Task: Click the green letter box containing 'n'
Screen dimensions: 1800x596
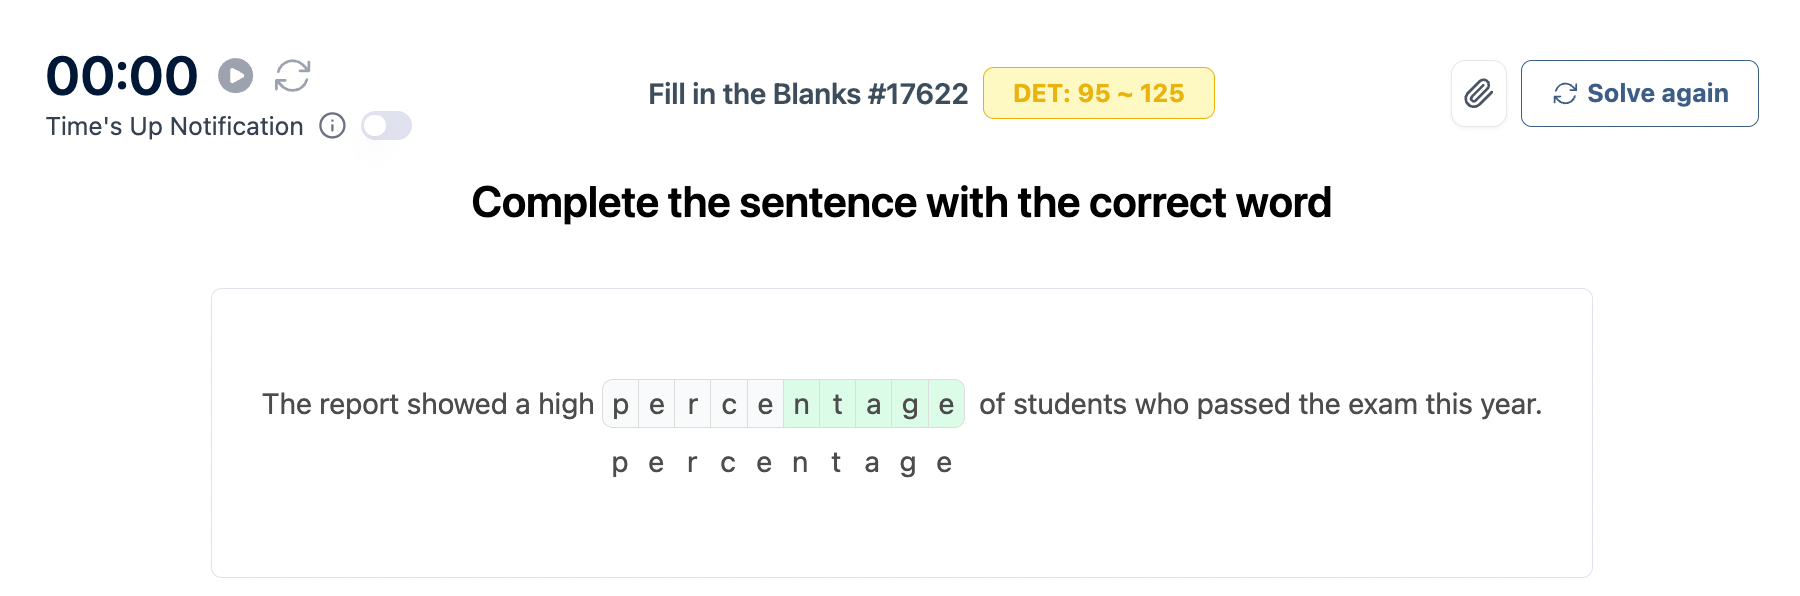Action: pos(801,404)
